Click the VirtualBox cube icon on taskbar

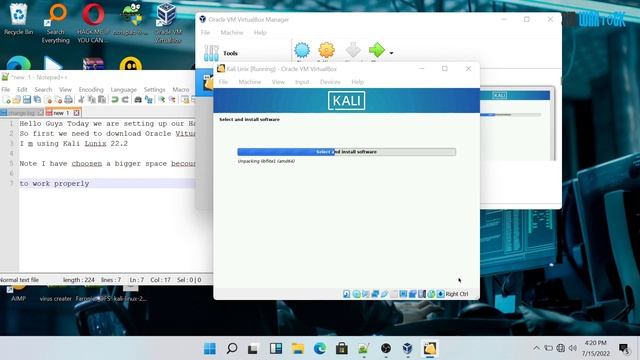pyautogui.click(x=407, y=349)
